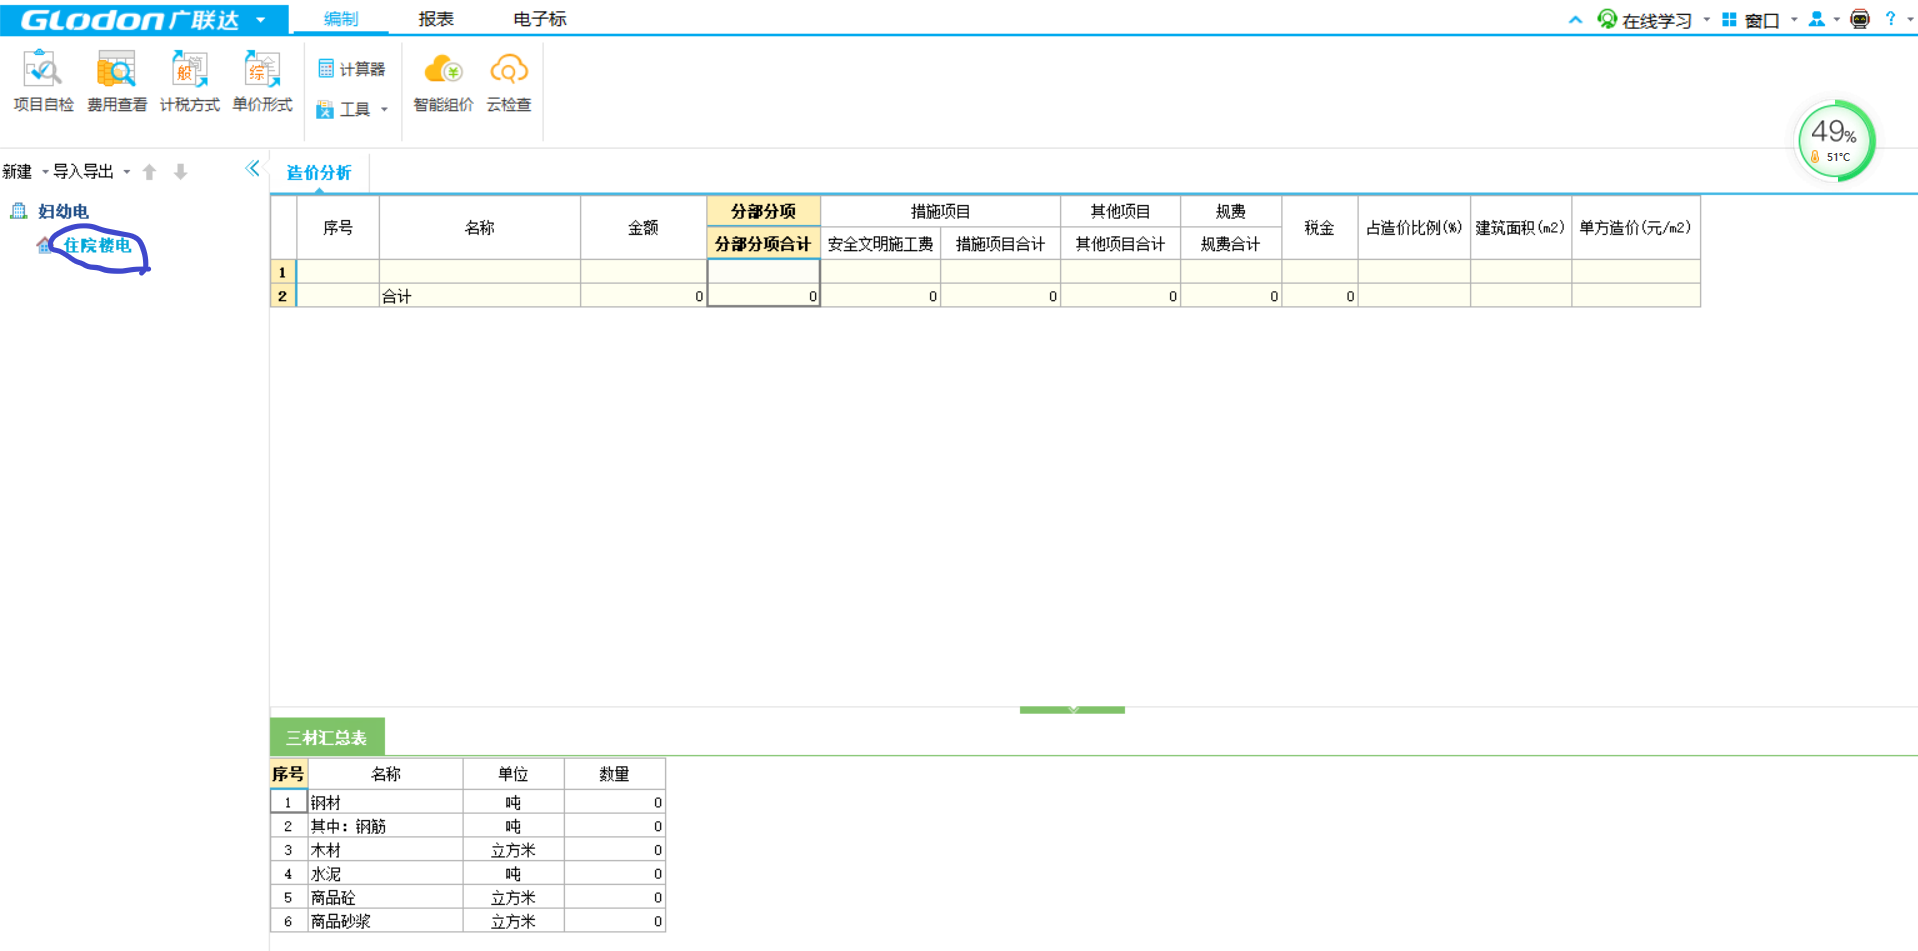This screenshot has width=1918, height=951.
Task: Click the 分部分项 column header
Action: coord(763,211)
